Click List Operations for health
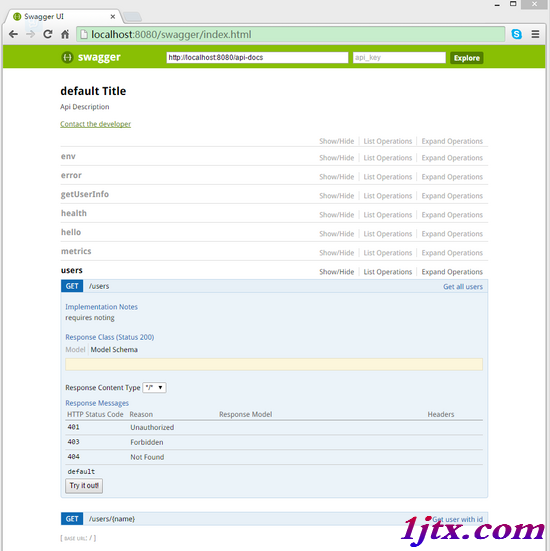The width and height of the screenshot is (550, 551). (388, 215)
